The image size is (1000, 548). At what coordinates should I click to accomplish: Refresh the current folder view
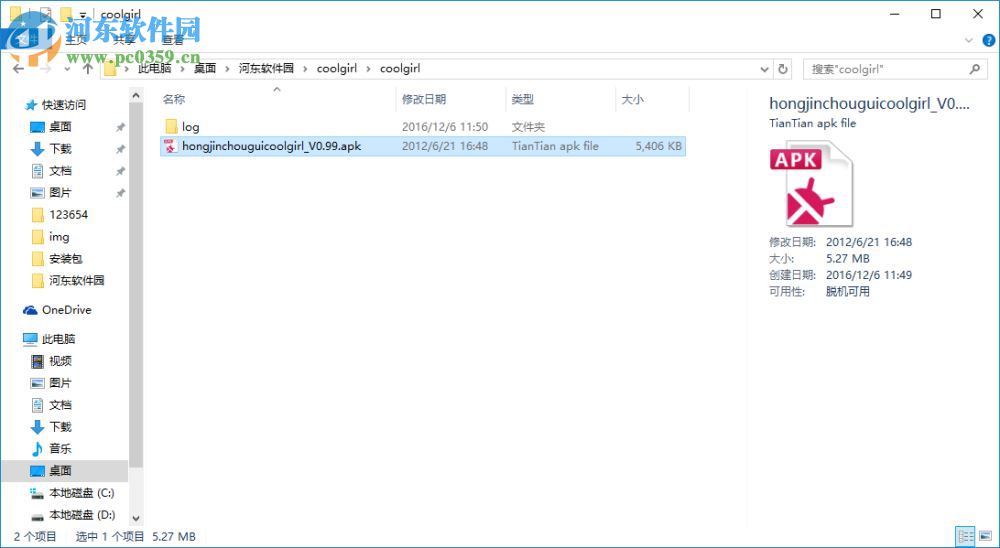(783, 69)
